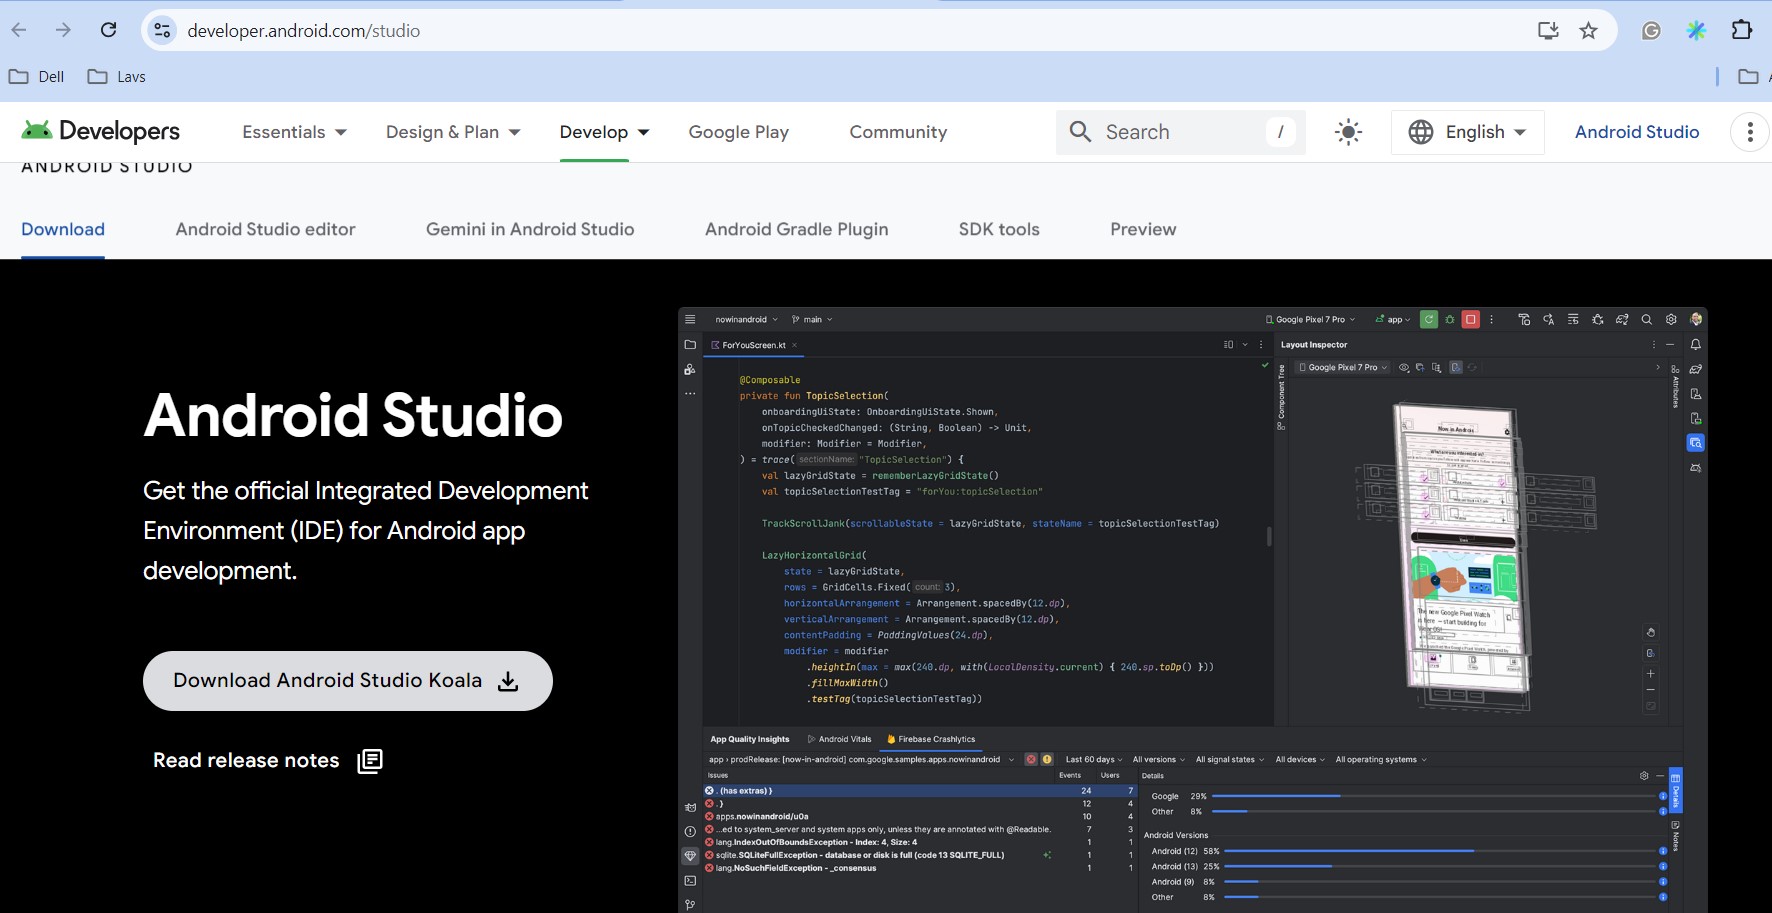
Task: Close the ForYouScreen.kt tab
Action: (794, 345)
